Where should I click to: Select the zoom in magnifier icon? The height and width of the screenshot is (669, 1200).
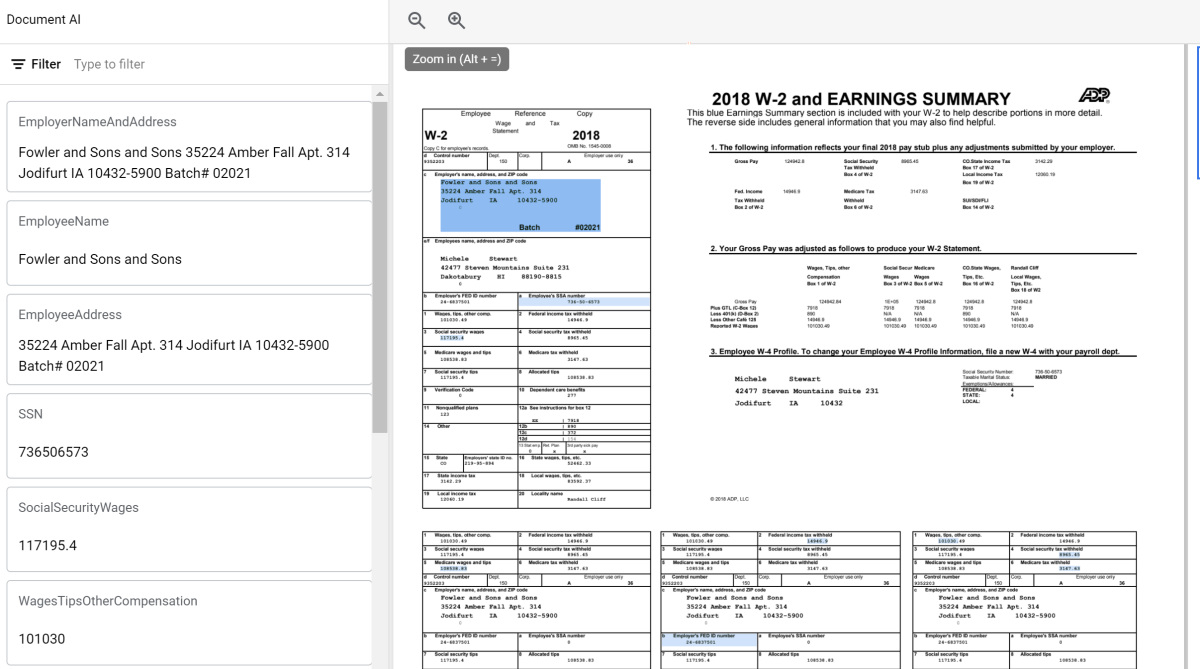point(457,20)
